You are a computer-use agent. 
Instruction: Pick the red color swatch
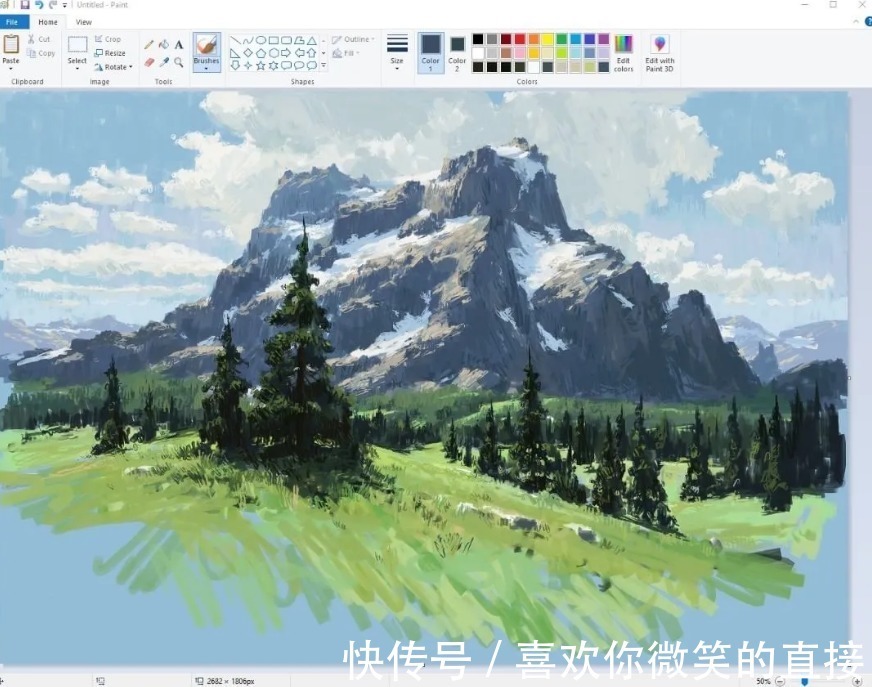[x=519, y=38]
